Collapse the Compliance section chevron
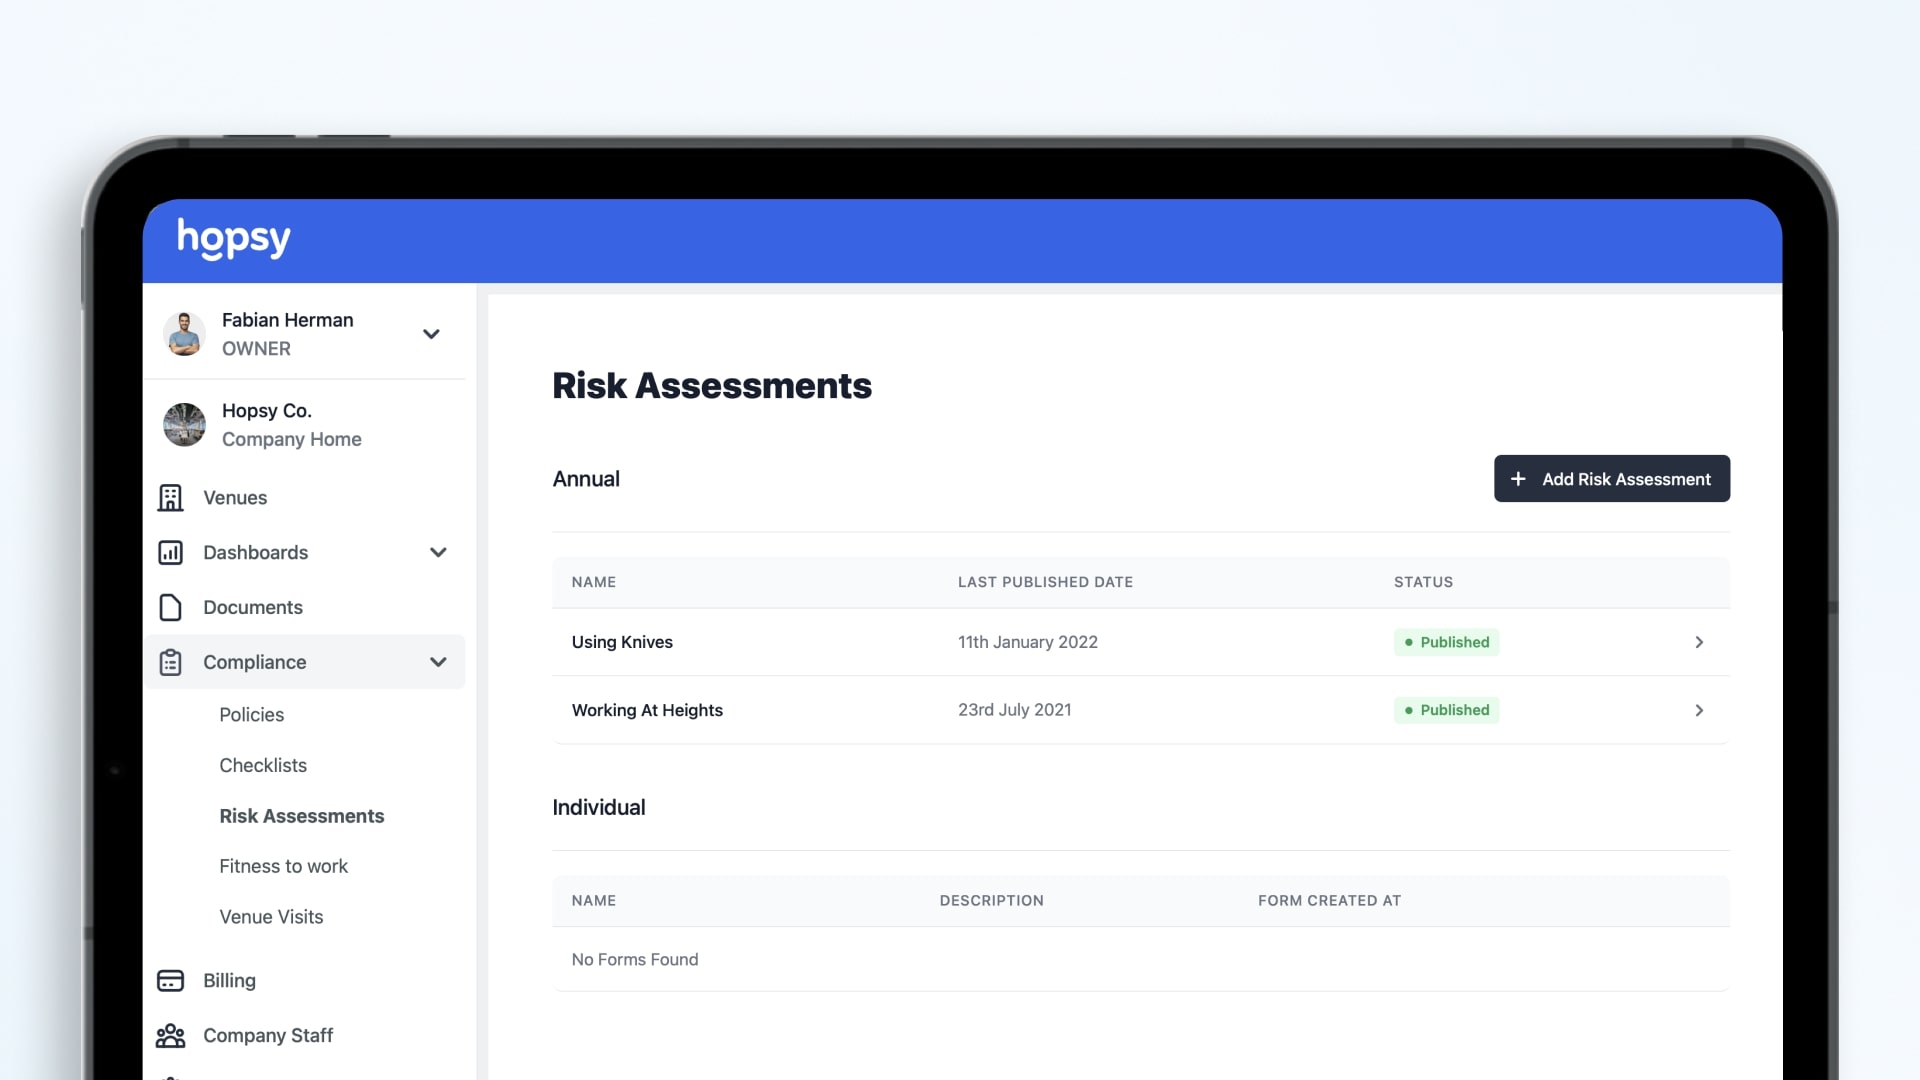Viewport: 1920px width, 1080px height. pos(437,662)
